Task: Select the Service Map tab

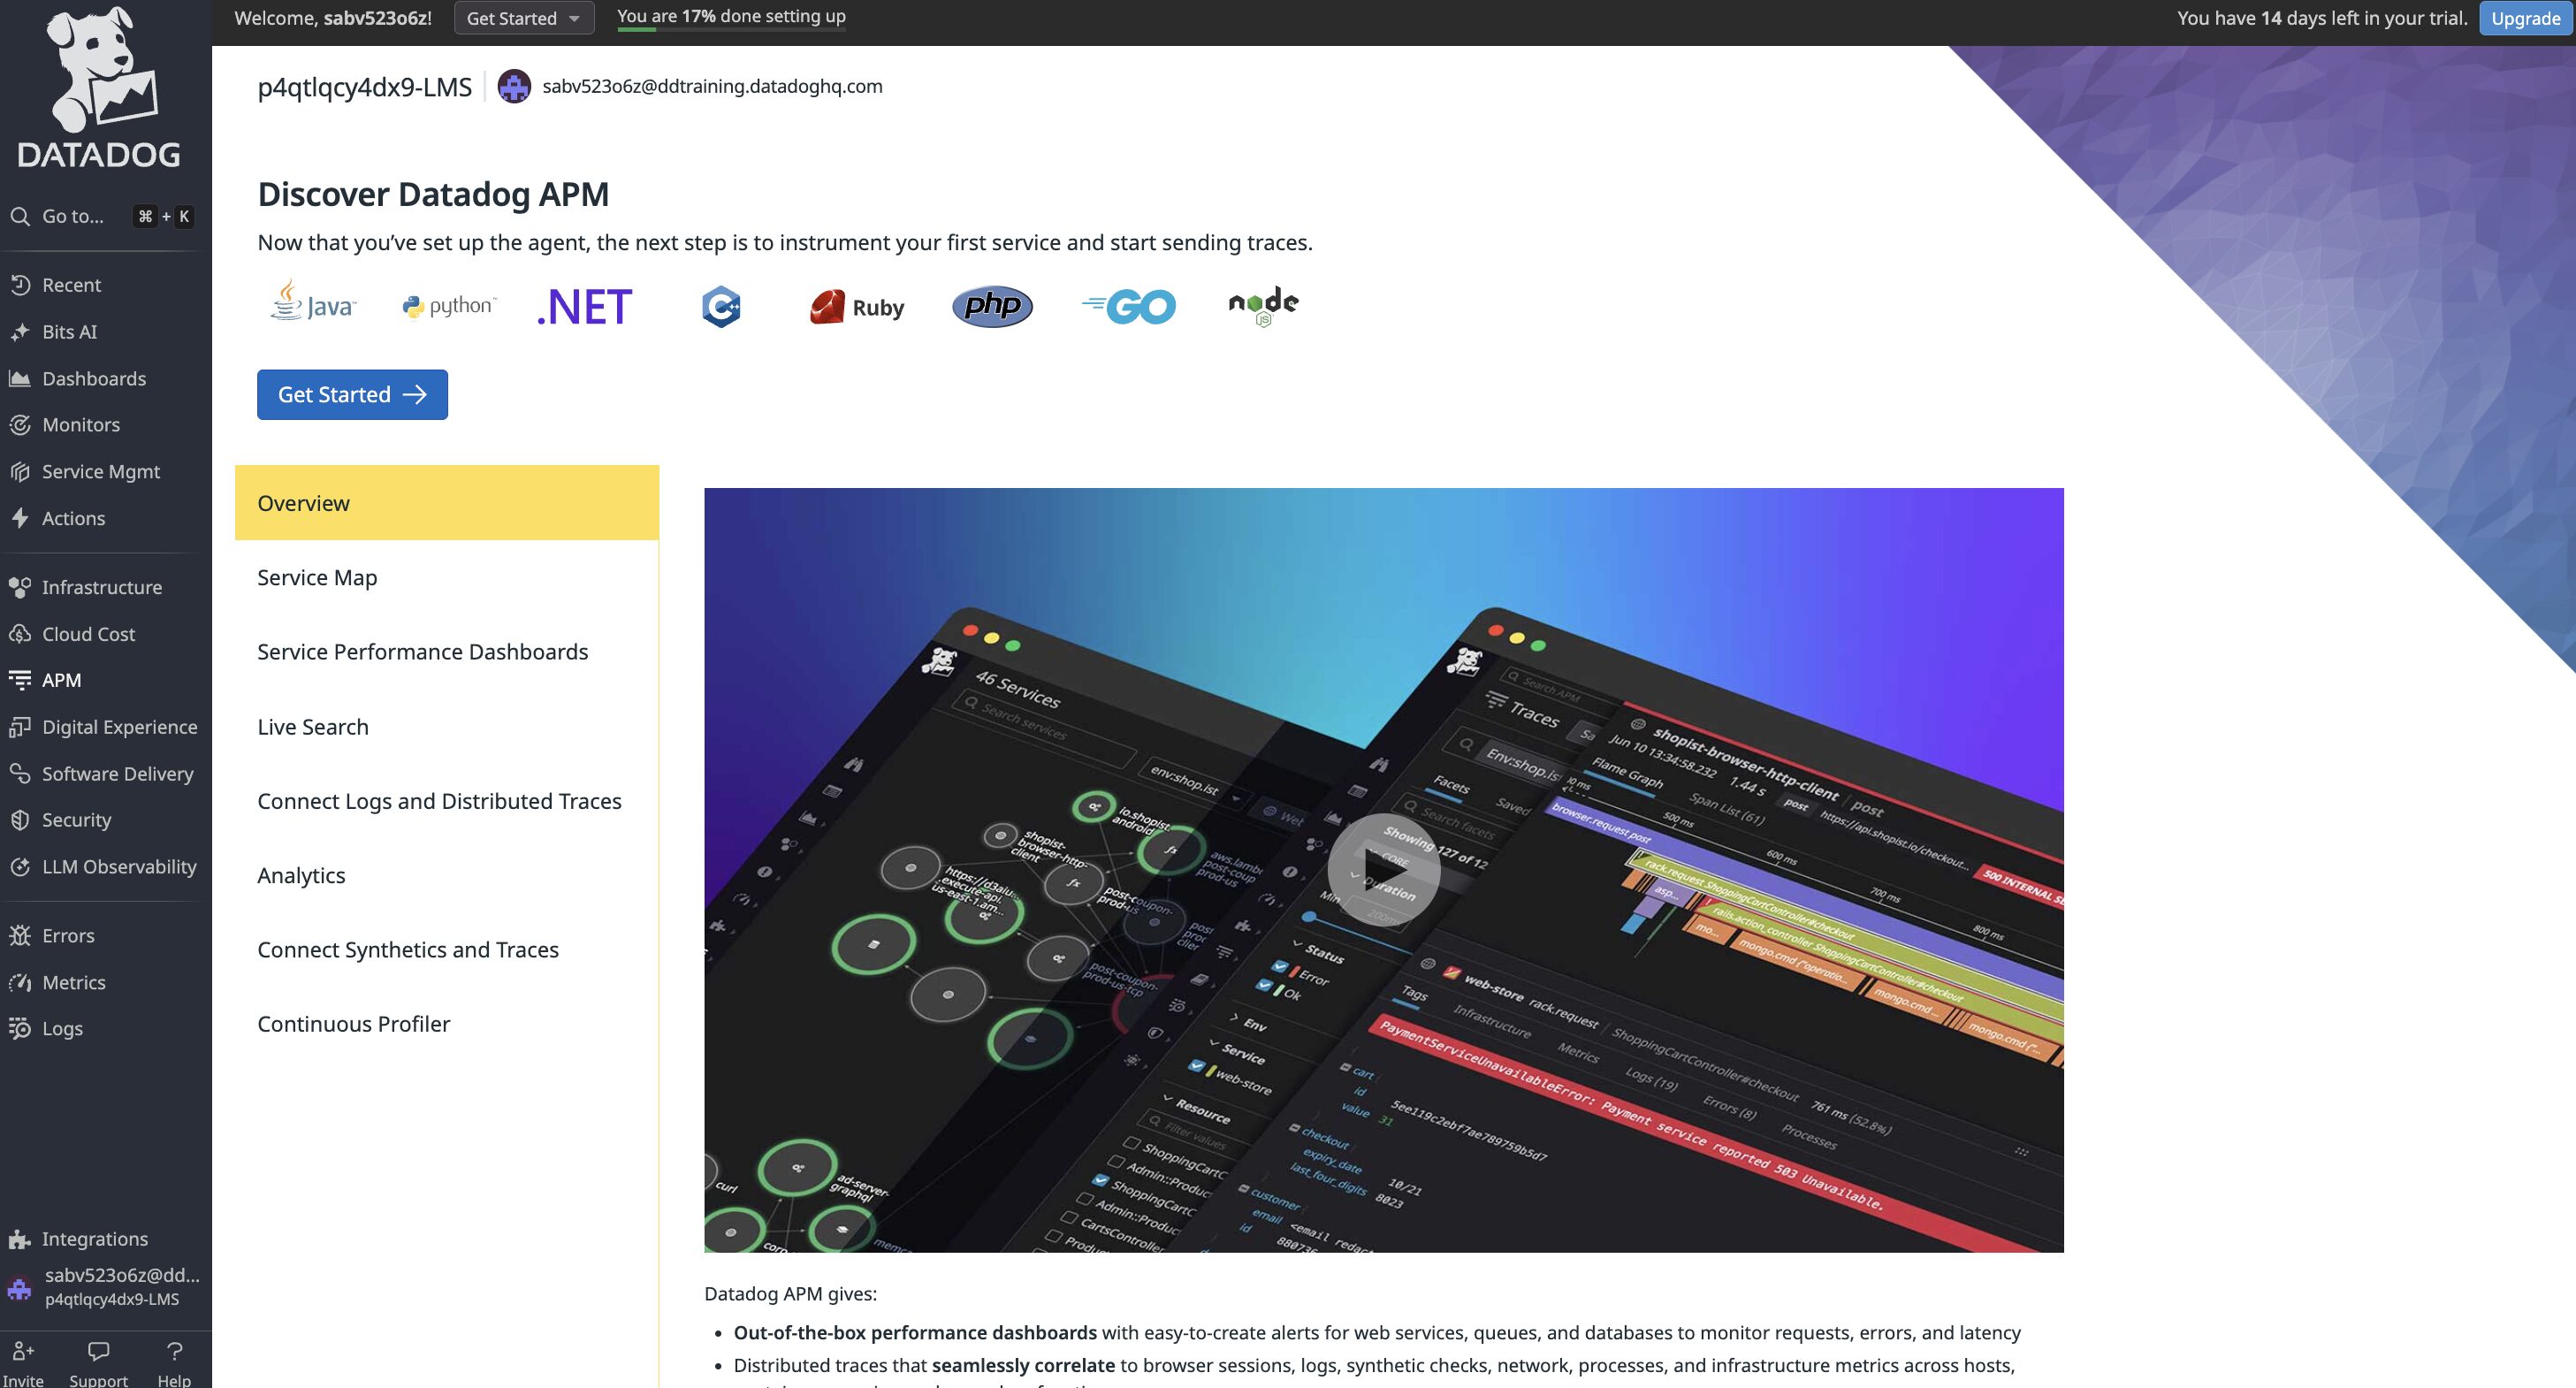Action: [x=447, y=578]
